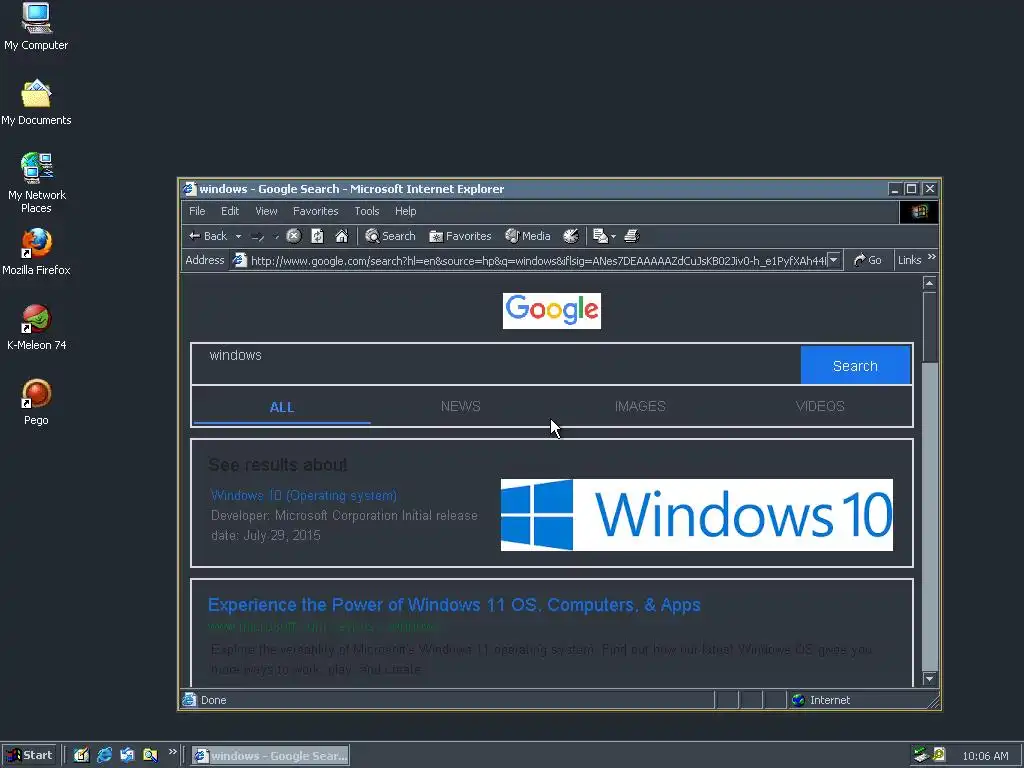The image size is (1024, 768).
Task: Go to the Home page icon
Action: coord(342,236)
